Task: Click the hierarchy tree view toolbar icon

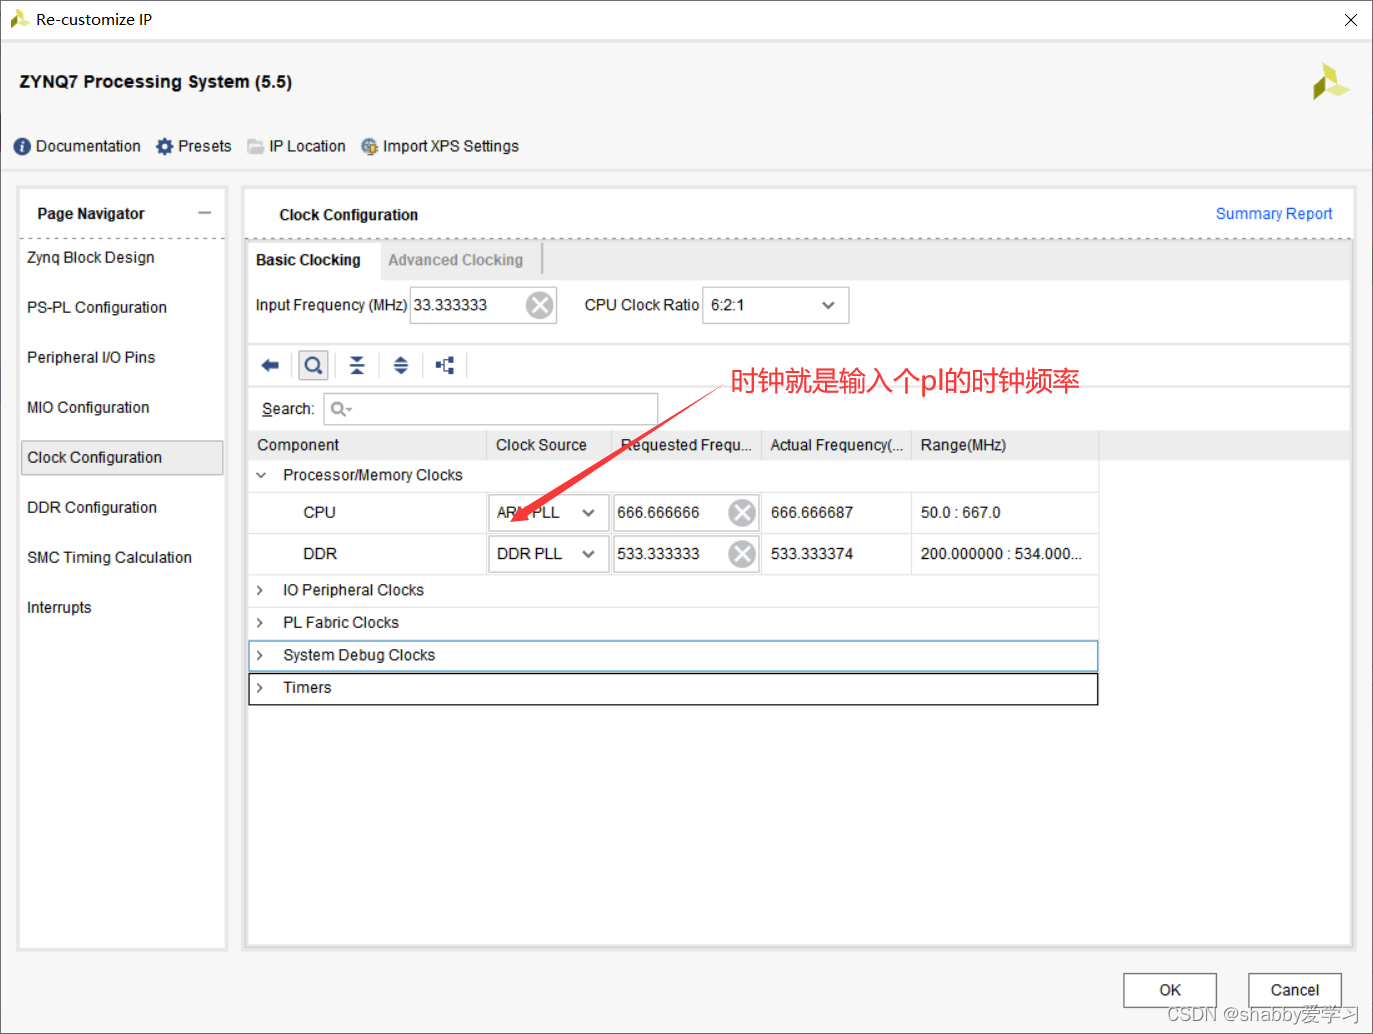Action: pyautogui.click(x=445, y=366)
